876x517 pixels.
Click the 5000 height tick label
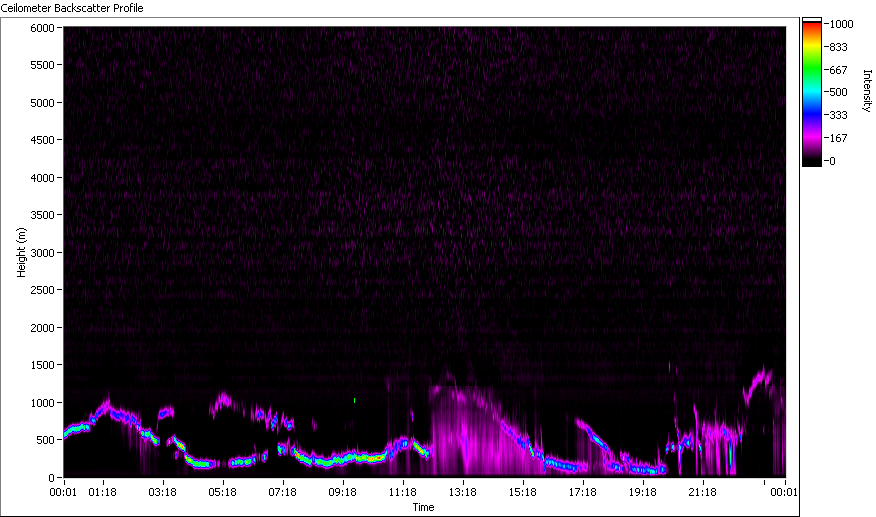point(42,103)
